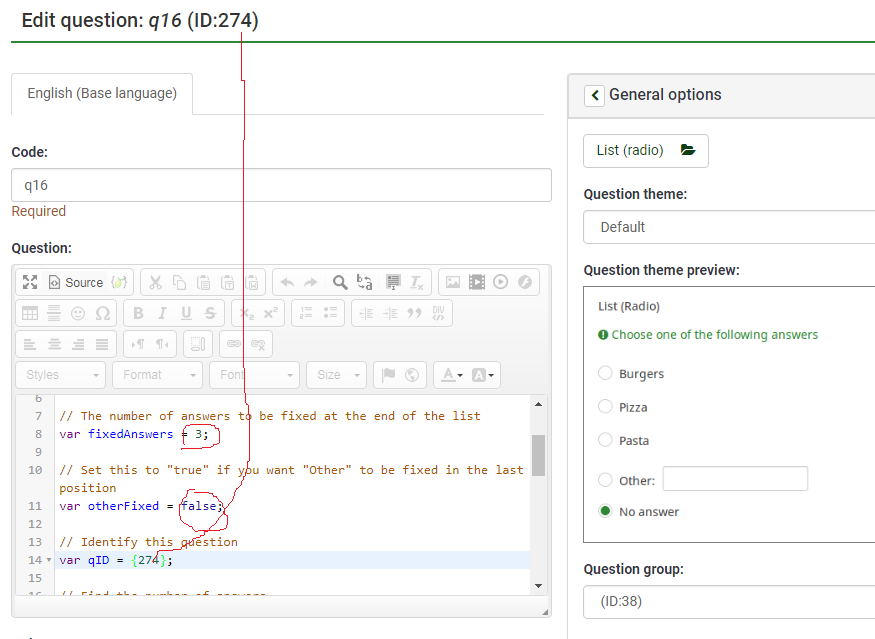Click the Maximize editor icon
Viewport: 875px width, 639px height.
pyautogui.click(x=30, y=283)
